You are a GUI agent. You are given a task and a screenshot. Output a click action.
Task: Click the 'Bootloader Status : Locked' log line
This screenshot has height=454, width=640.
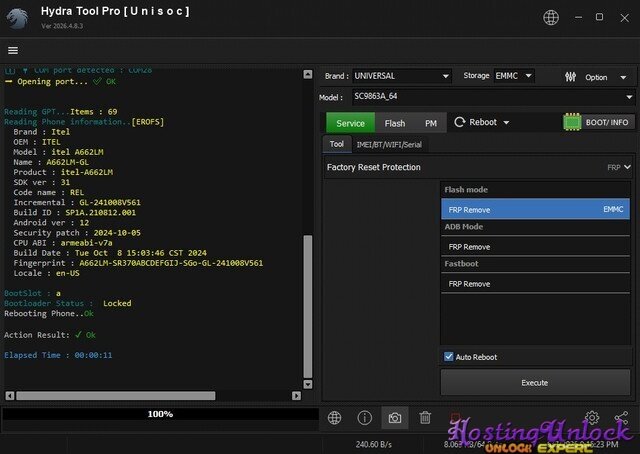click(68, 303)
